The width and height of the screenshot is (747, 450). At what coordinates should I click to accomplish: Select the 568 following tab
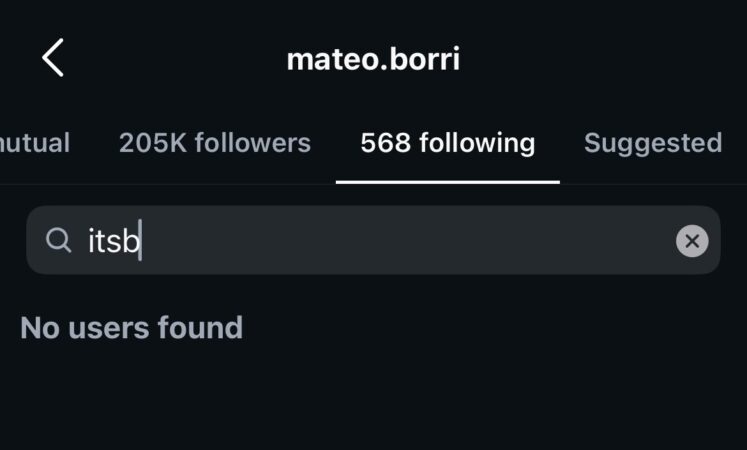pyautogui.click(x=448, y=143)
